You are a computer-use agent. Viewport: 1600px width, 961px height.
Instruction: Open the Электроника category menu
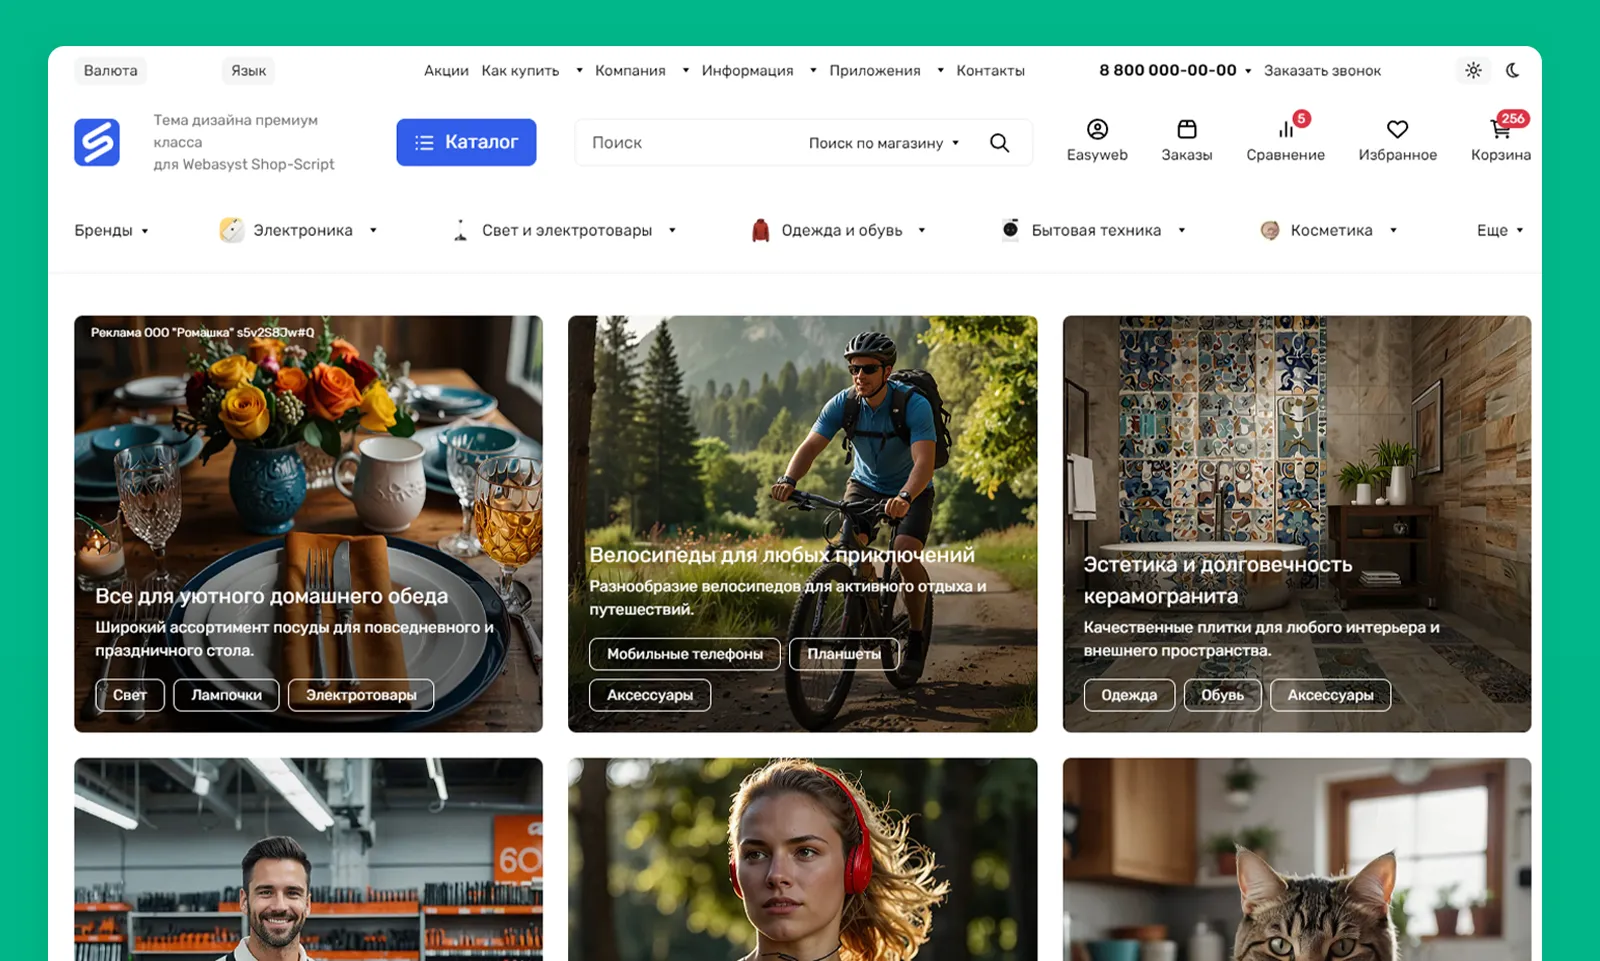click(302, 231)
